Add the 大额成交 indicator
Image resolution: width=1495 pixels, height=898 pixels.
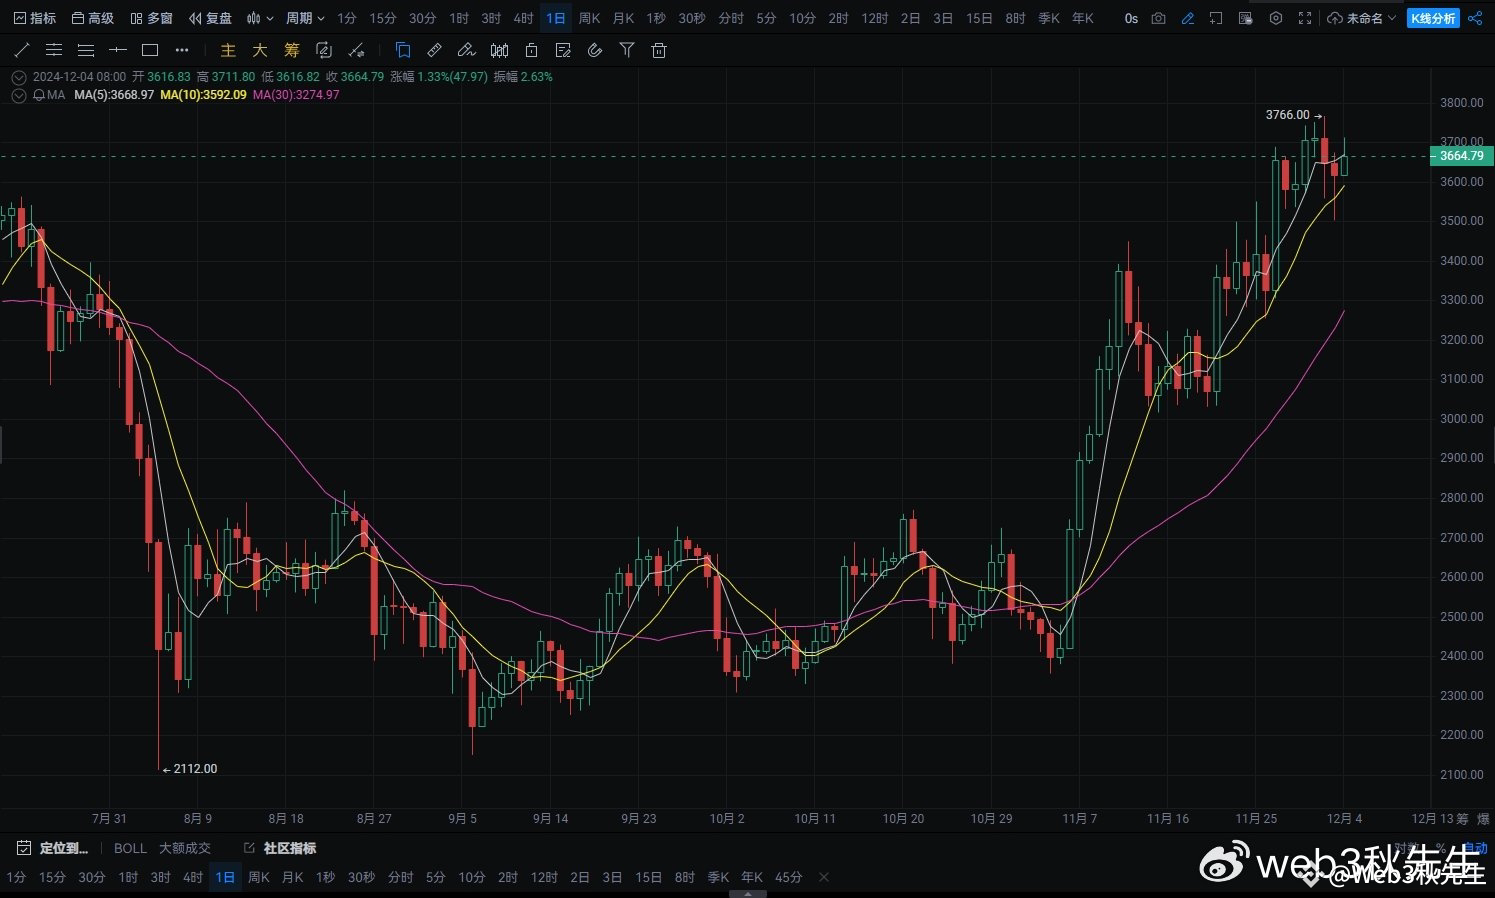point(185,848)
